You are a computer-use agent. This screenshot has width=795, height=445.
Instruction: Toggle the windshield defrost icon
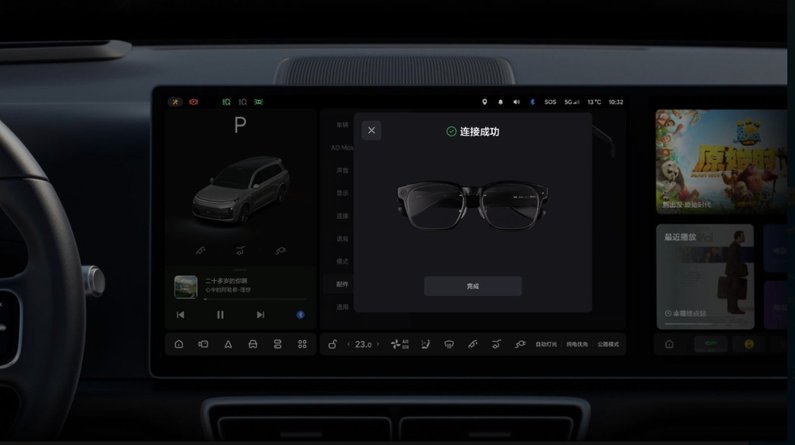pos(449,344)
